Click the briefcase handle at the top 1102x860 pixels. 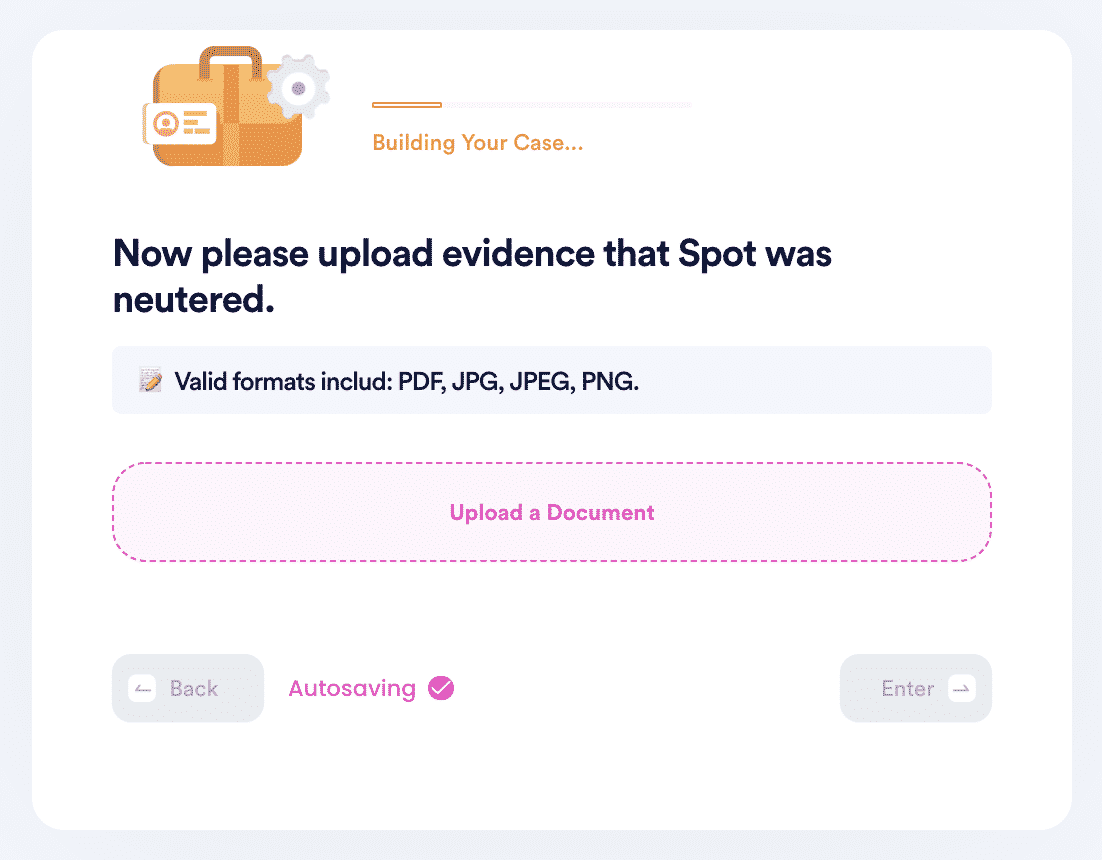[x=230, y=62]
